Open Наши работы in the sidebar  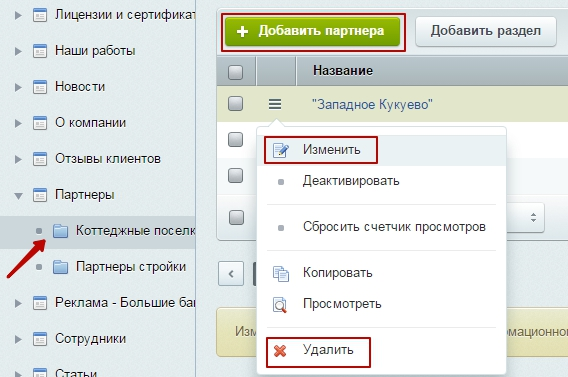pos(95,51)
